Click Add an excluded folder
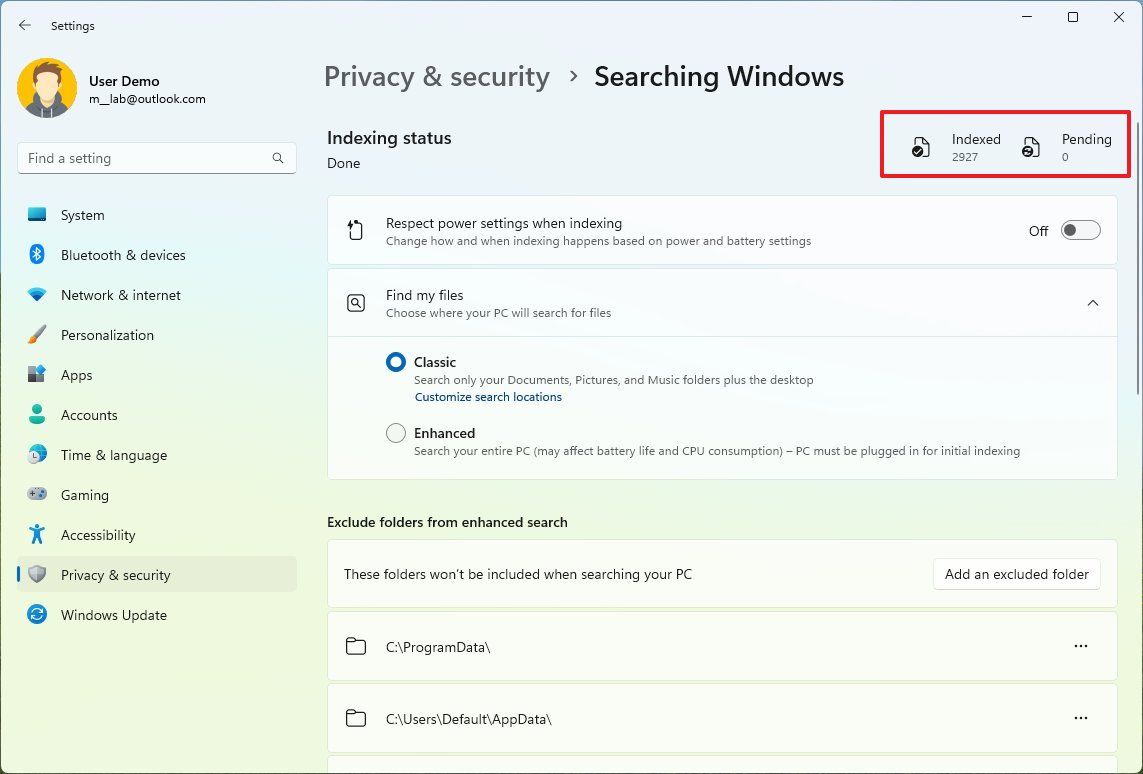This screenshot has width=1143, height=774. pyautogui.click(x=1016, y=574)
